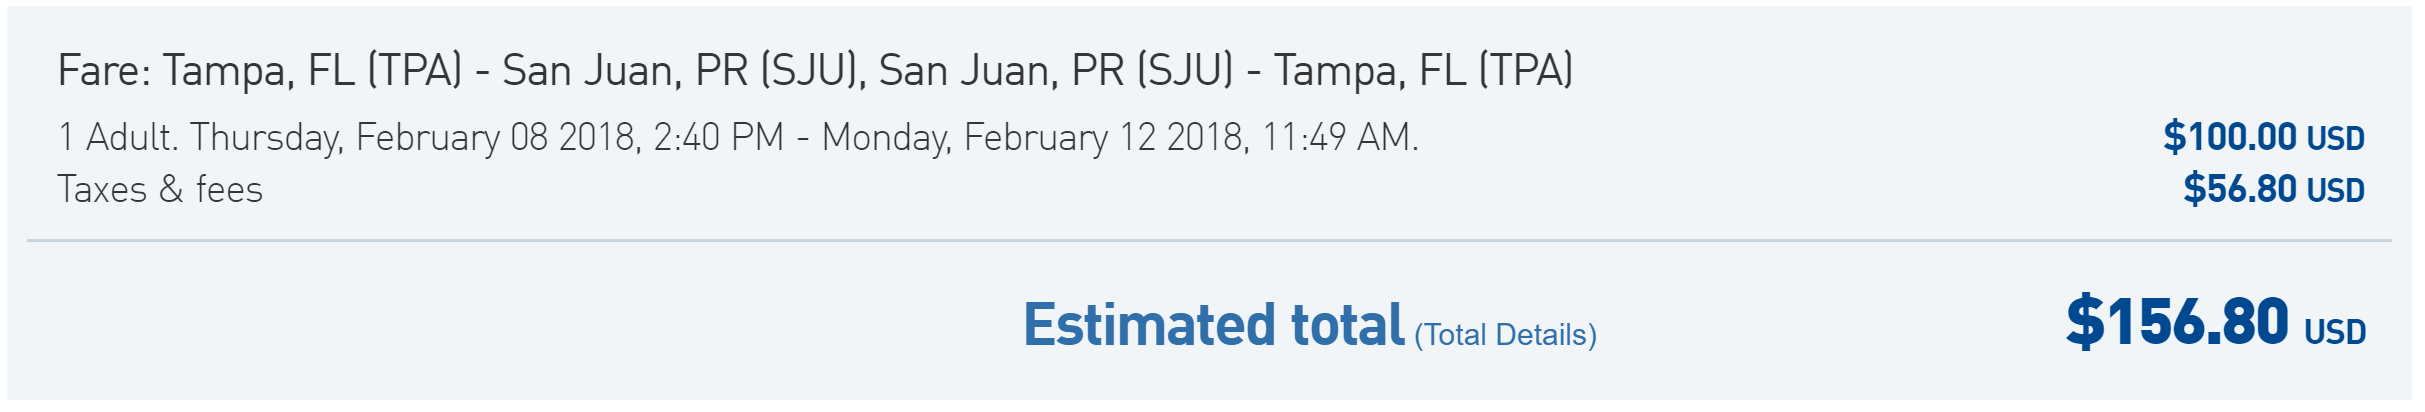Click USD beside the $56.80 taxes
2425x412 pixels.
pos(2335,190)
